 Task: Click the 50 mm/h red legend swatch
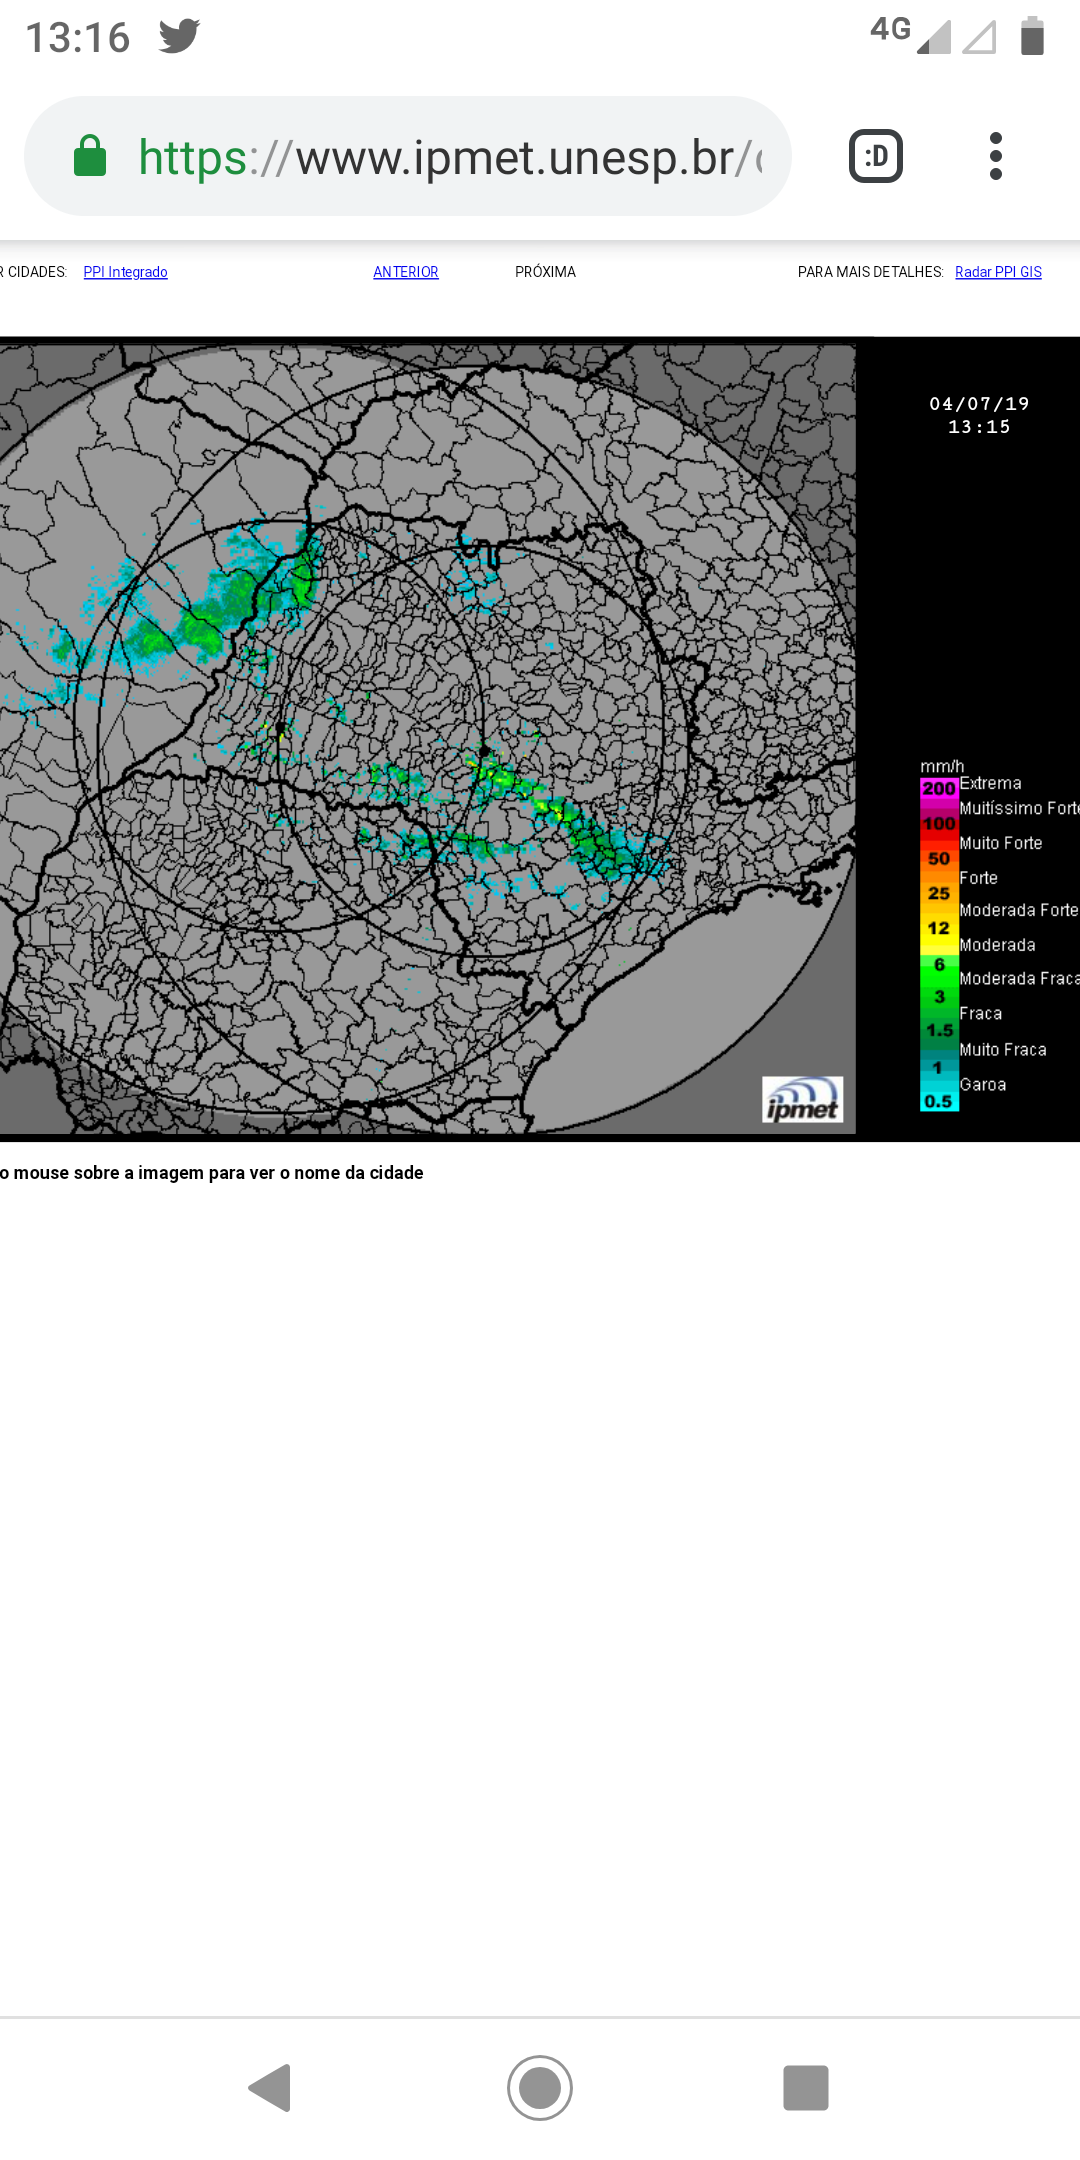pyautogui.click(x=939, y=858)
